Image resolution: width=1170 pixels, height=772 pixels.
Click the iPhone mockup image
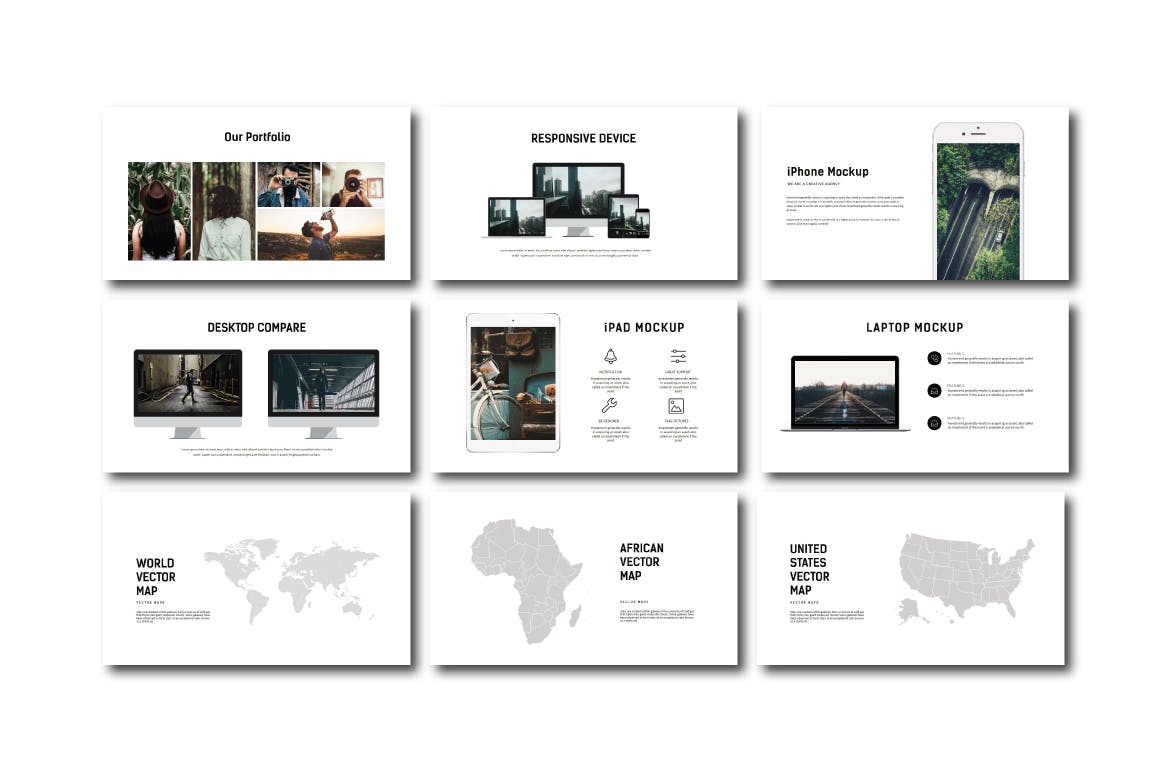click(978, 205)
